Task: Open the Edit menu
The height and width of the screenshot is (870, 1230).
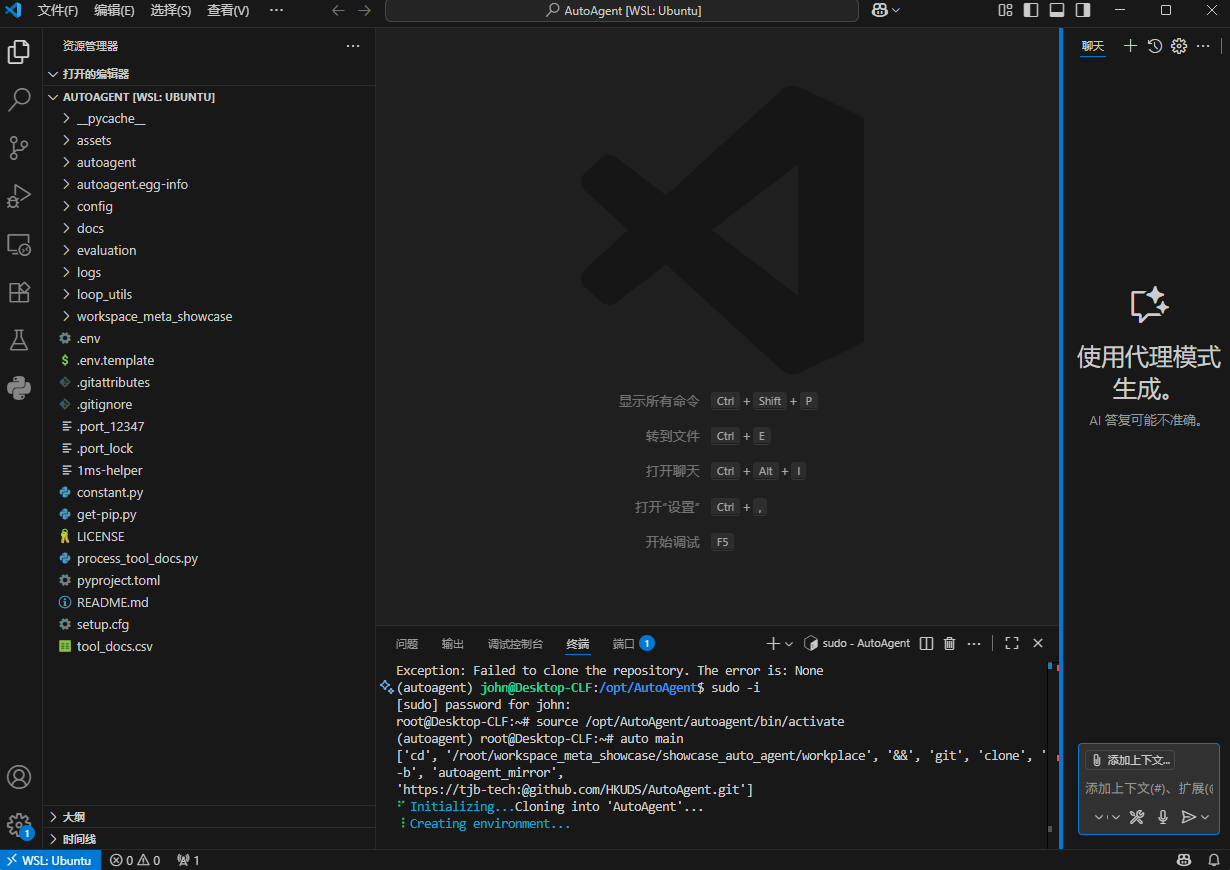Action: click(114, 10)
